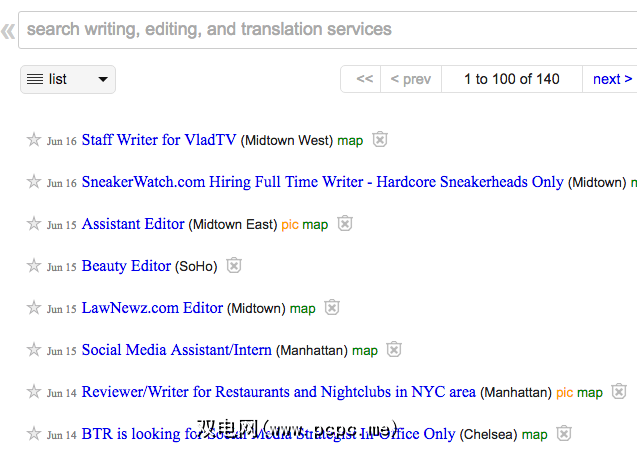Open SneakerWatch.com Hiring Full Time Writer listing

click(x=322, y=182)
